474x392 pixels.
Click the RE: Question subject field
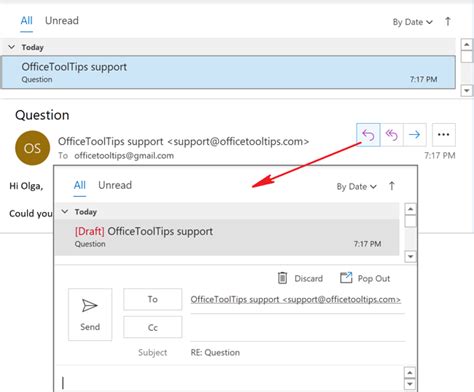click(x=215, y=353)
